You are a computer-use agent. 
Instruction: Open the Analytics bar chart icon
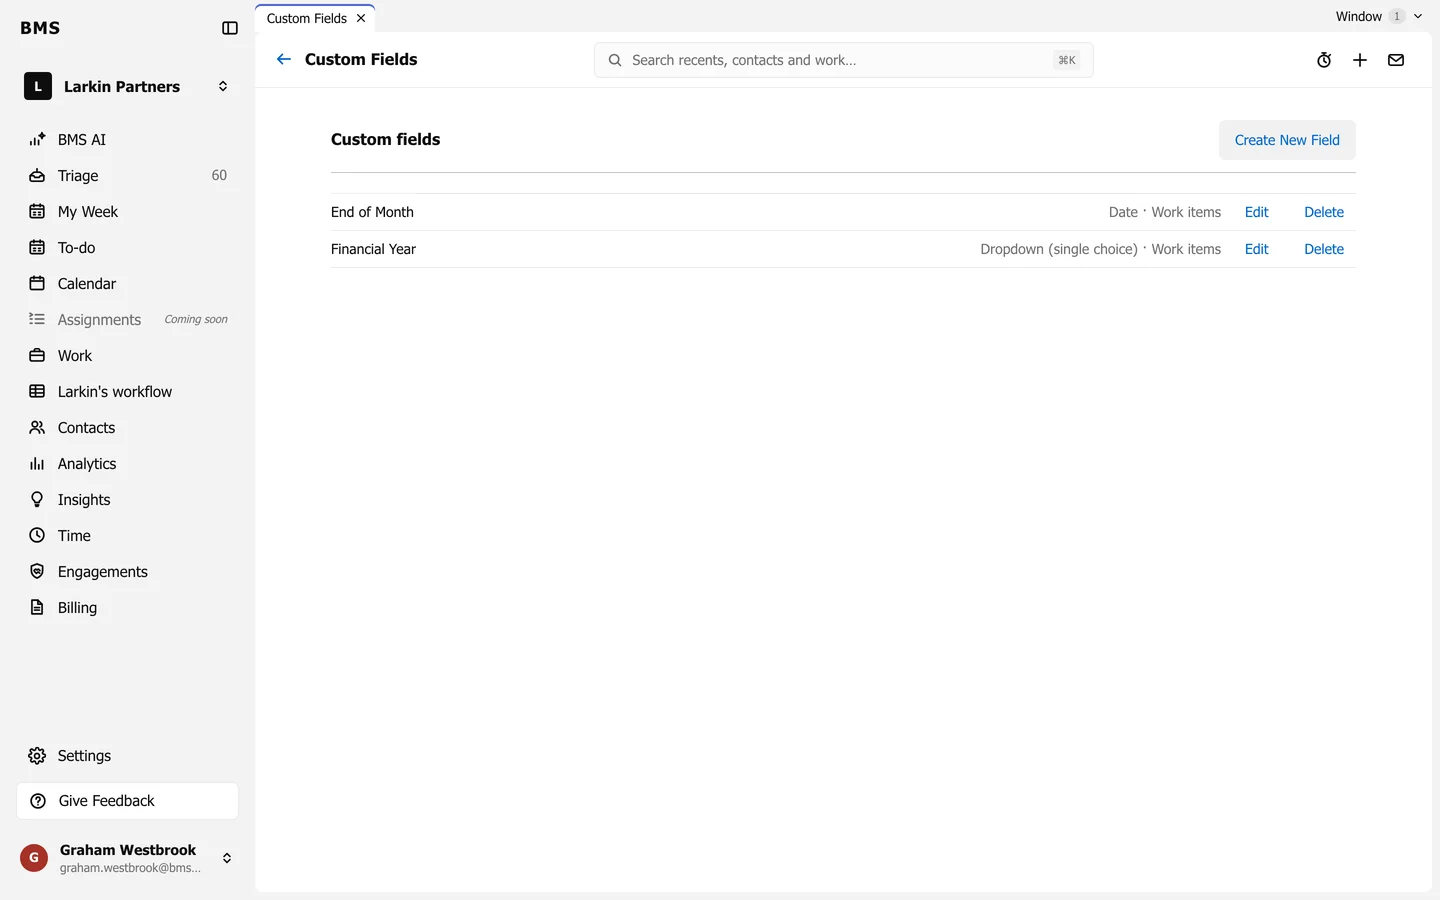[x=37, y=464]
